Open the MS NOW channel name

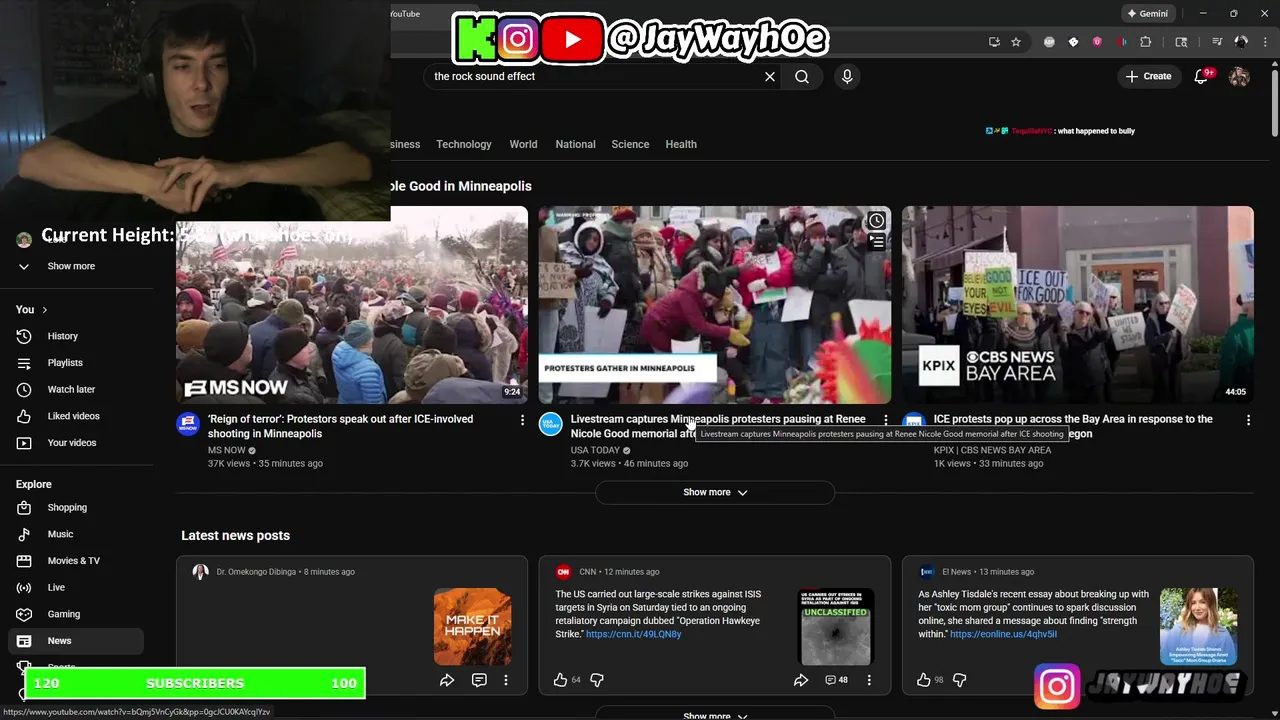pyautogui.click(x=226, y=450)
